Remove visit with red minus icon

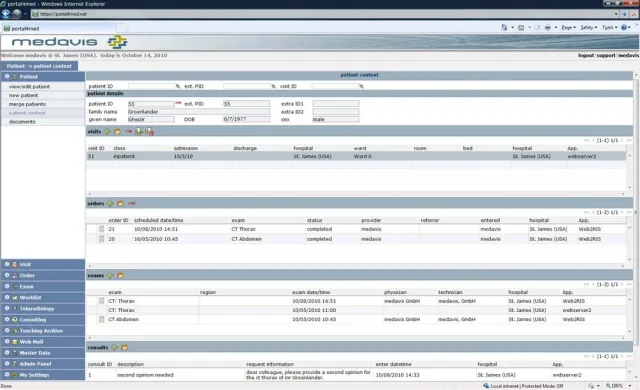[x=128, y=131]
